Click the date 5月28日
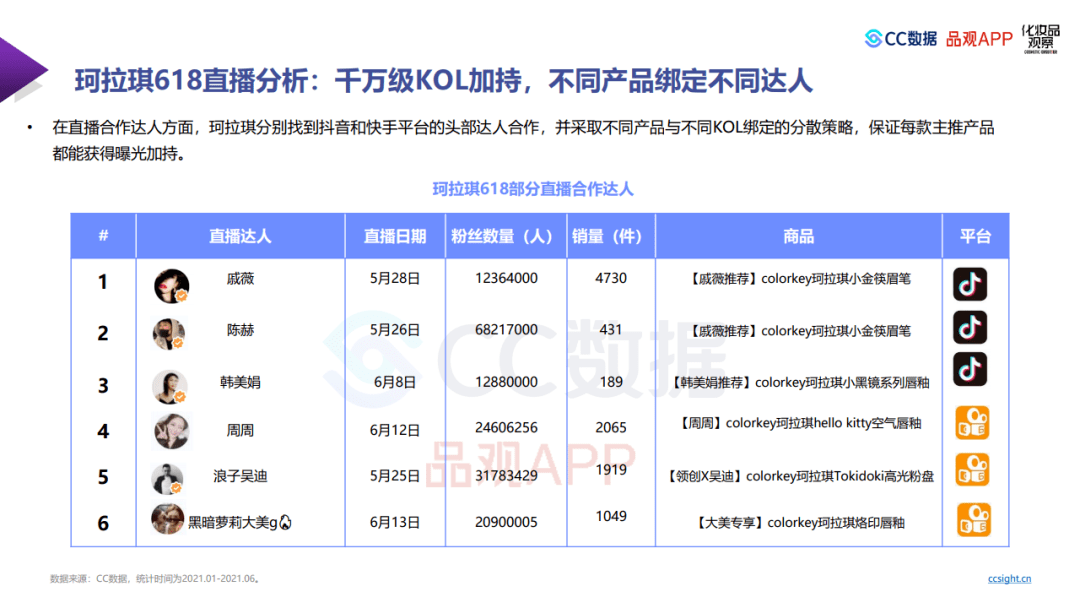The image size is (1080, 608). pyautogui.click(x=395, y=279)
